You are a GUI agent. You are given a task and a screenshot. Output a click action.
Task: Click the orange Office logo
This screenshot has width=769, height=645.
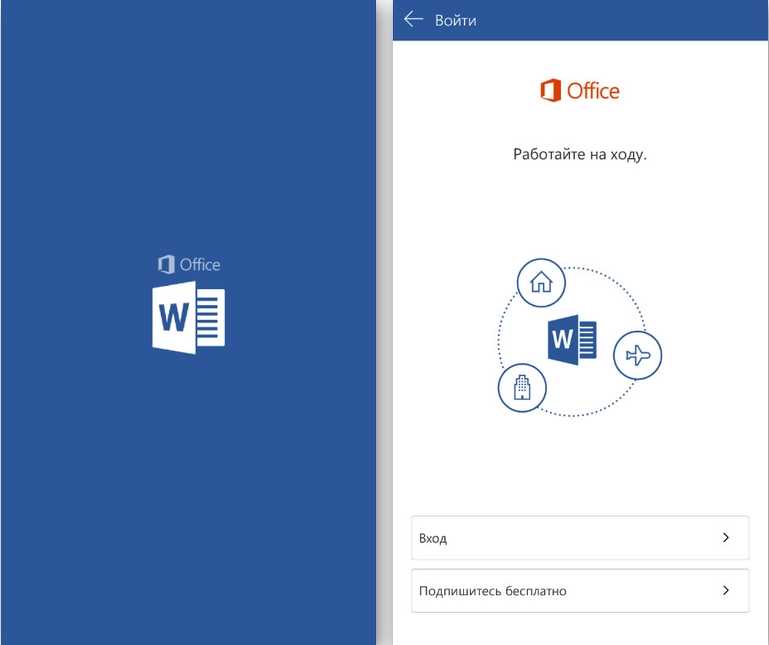click(580, 91)
